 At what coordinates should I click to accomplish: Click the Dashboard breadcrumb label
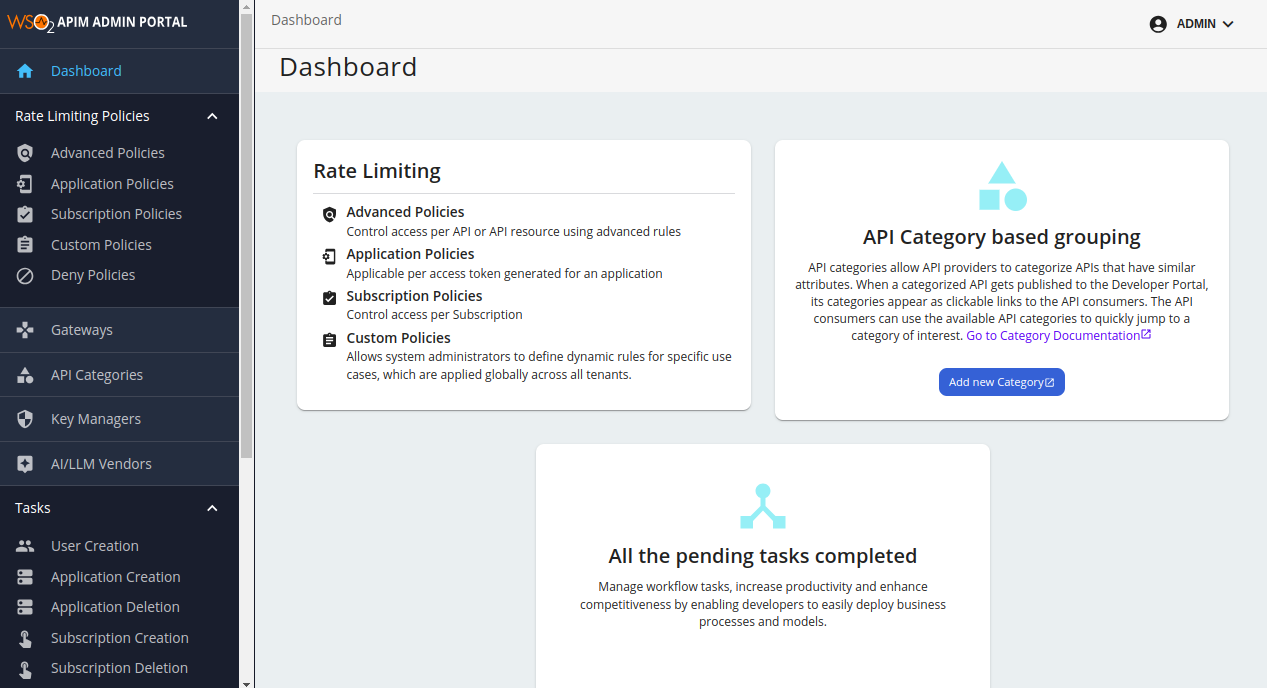click(x=306, y=19)
